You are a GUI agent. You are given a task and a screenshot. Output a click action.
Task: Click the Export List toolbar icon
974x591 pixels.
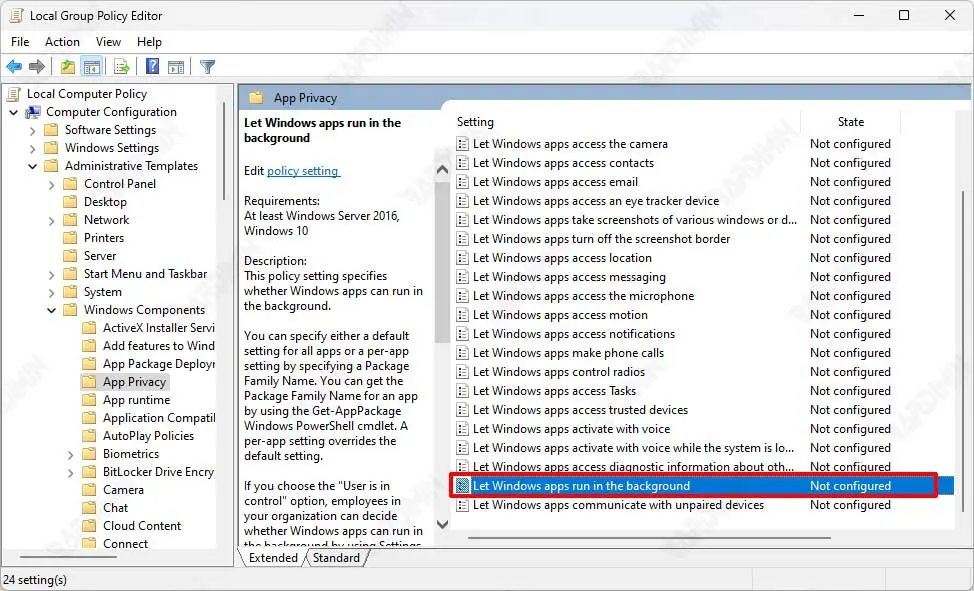click(122, 66)
